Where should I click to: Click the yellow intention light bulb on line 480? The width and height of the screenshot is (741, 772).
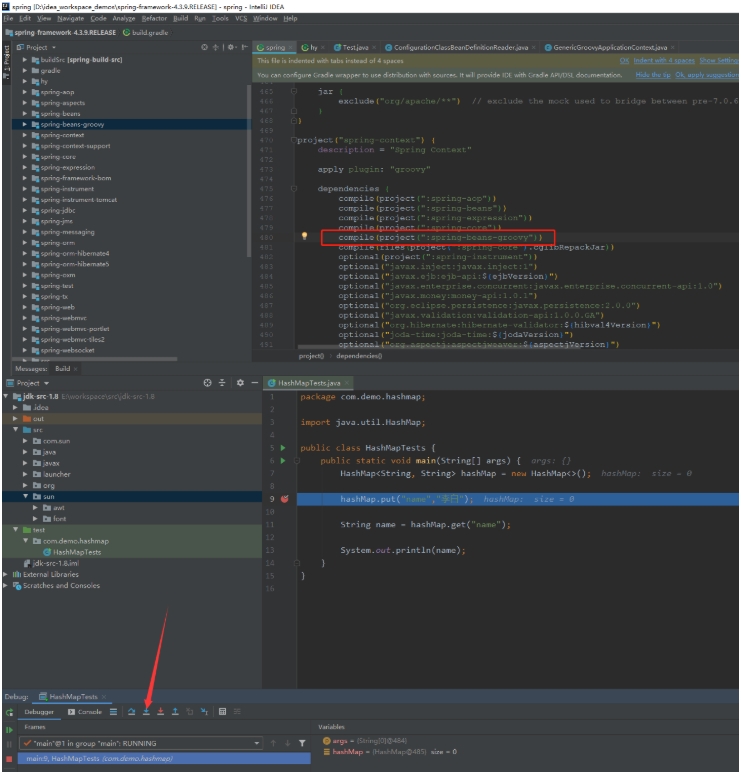point(304,236)
